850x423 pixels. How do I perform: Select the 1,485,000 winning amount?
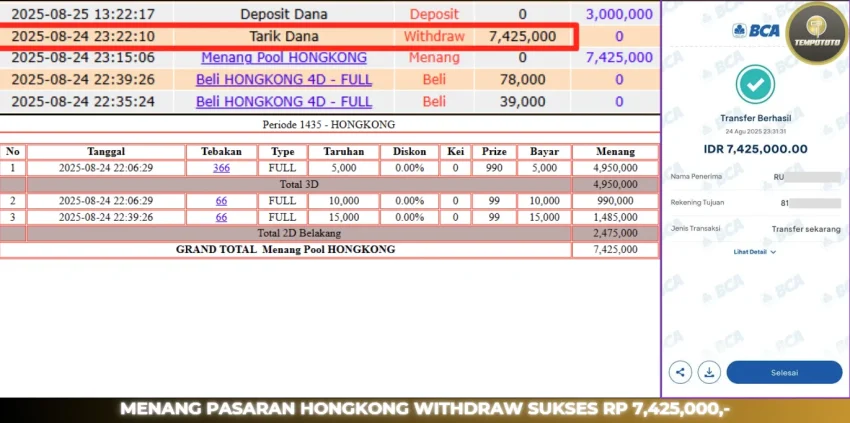(x=615, y=217)
